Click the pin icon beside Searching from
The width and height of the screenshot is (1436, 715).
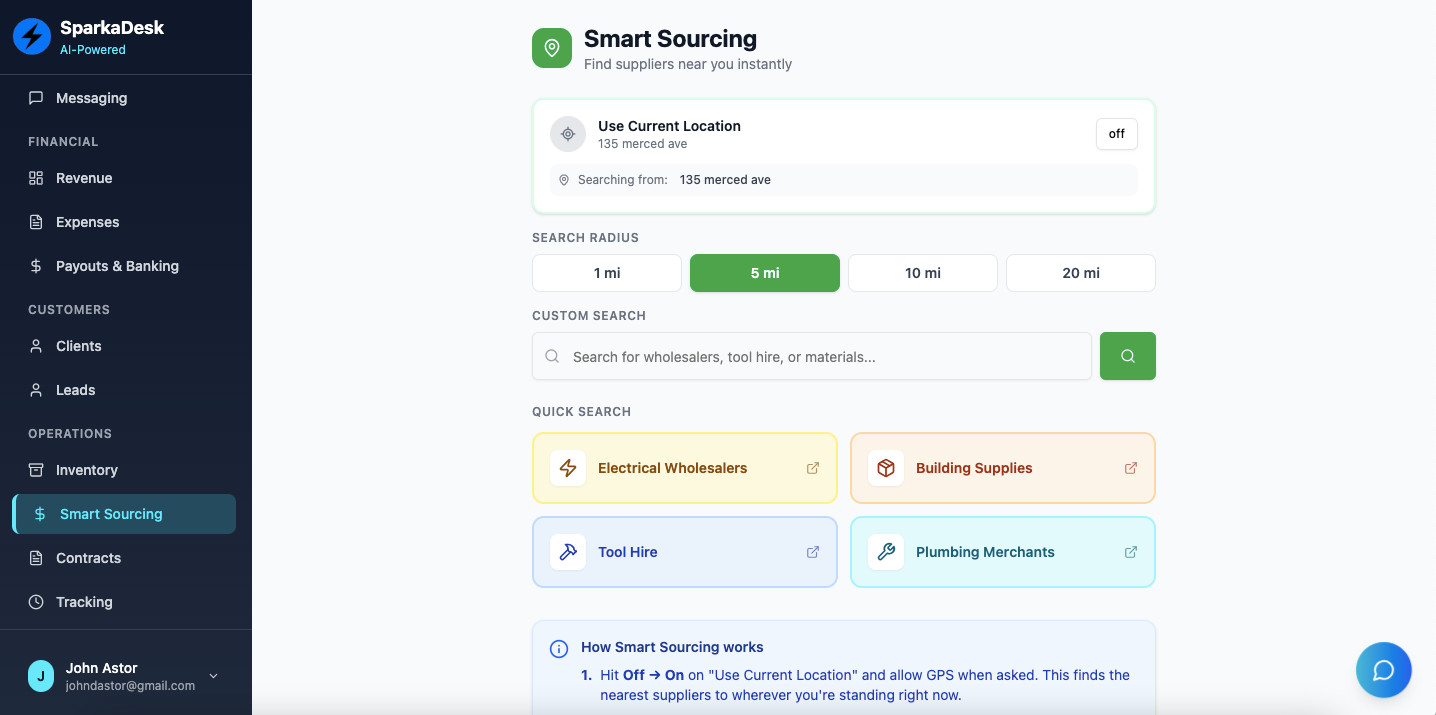coord(564,180)
